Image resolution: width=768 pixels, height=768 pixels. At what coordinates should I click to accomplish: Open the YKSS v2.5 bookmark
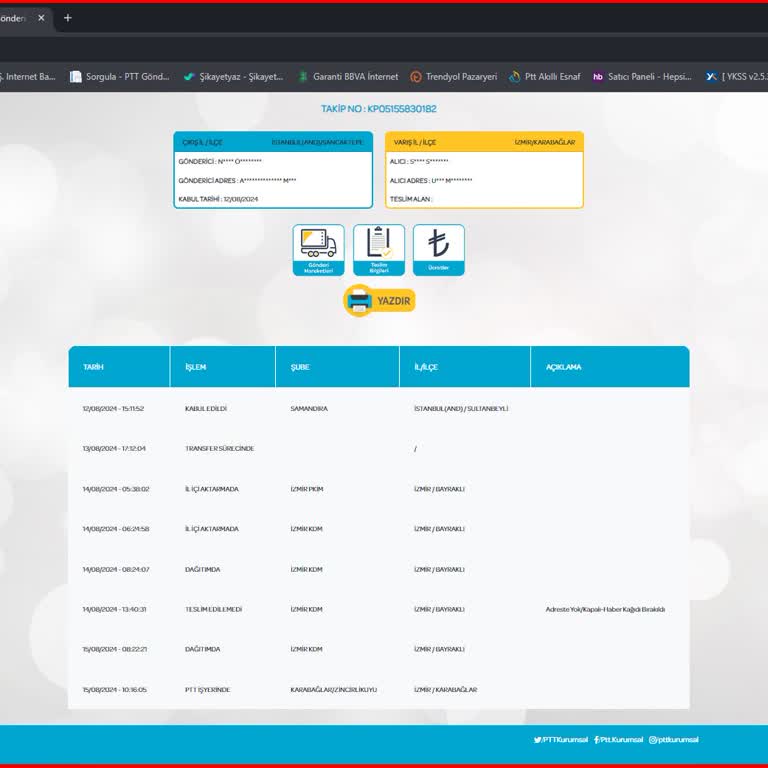click(736, 76)
